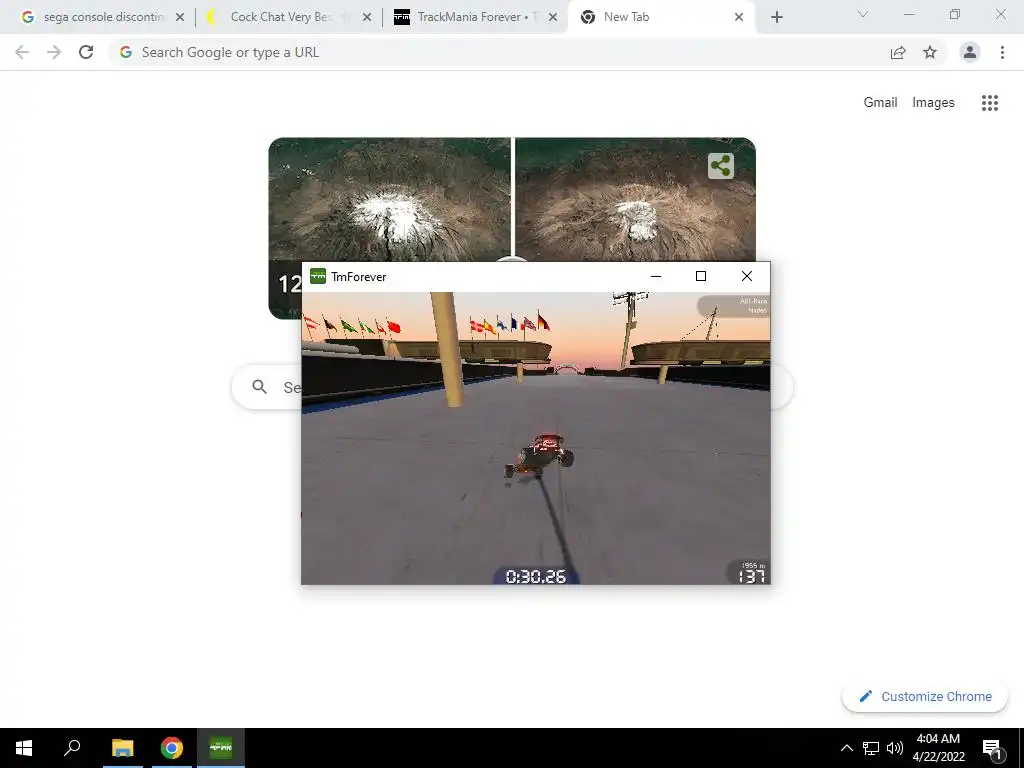
Task: Open the Chrome tab search chevron
Action: coord(863,14)
